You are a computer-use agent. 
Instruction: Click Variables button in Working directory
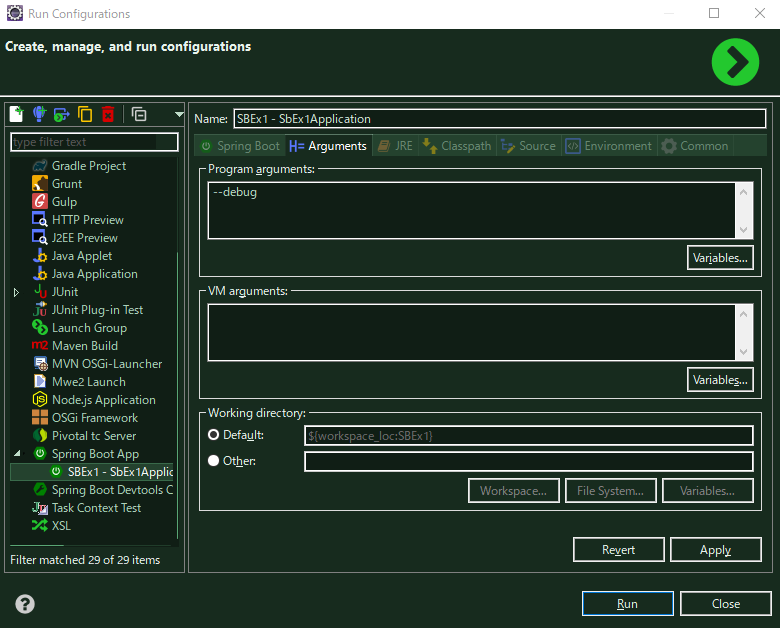tap(707, 491)
